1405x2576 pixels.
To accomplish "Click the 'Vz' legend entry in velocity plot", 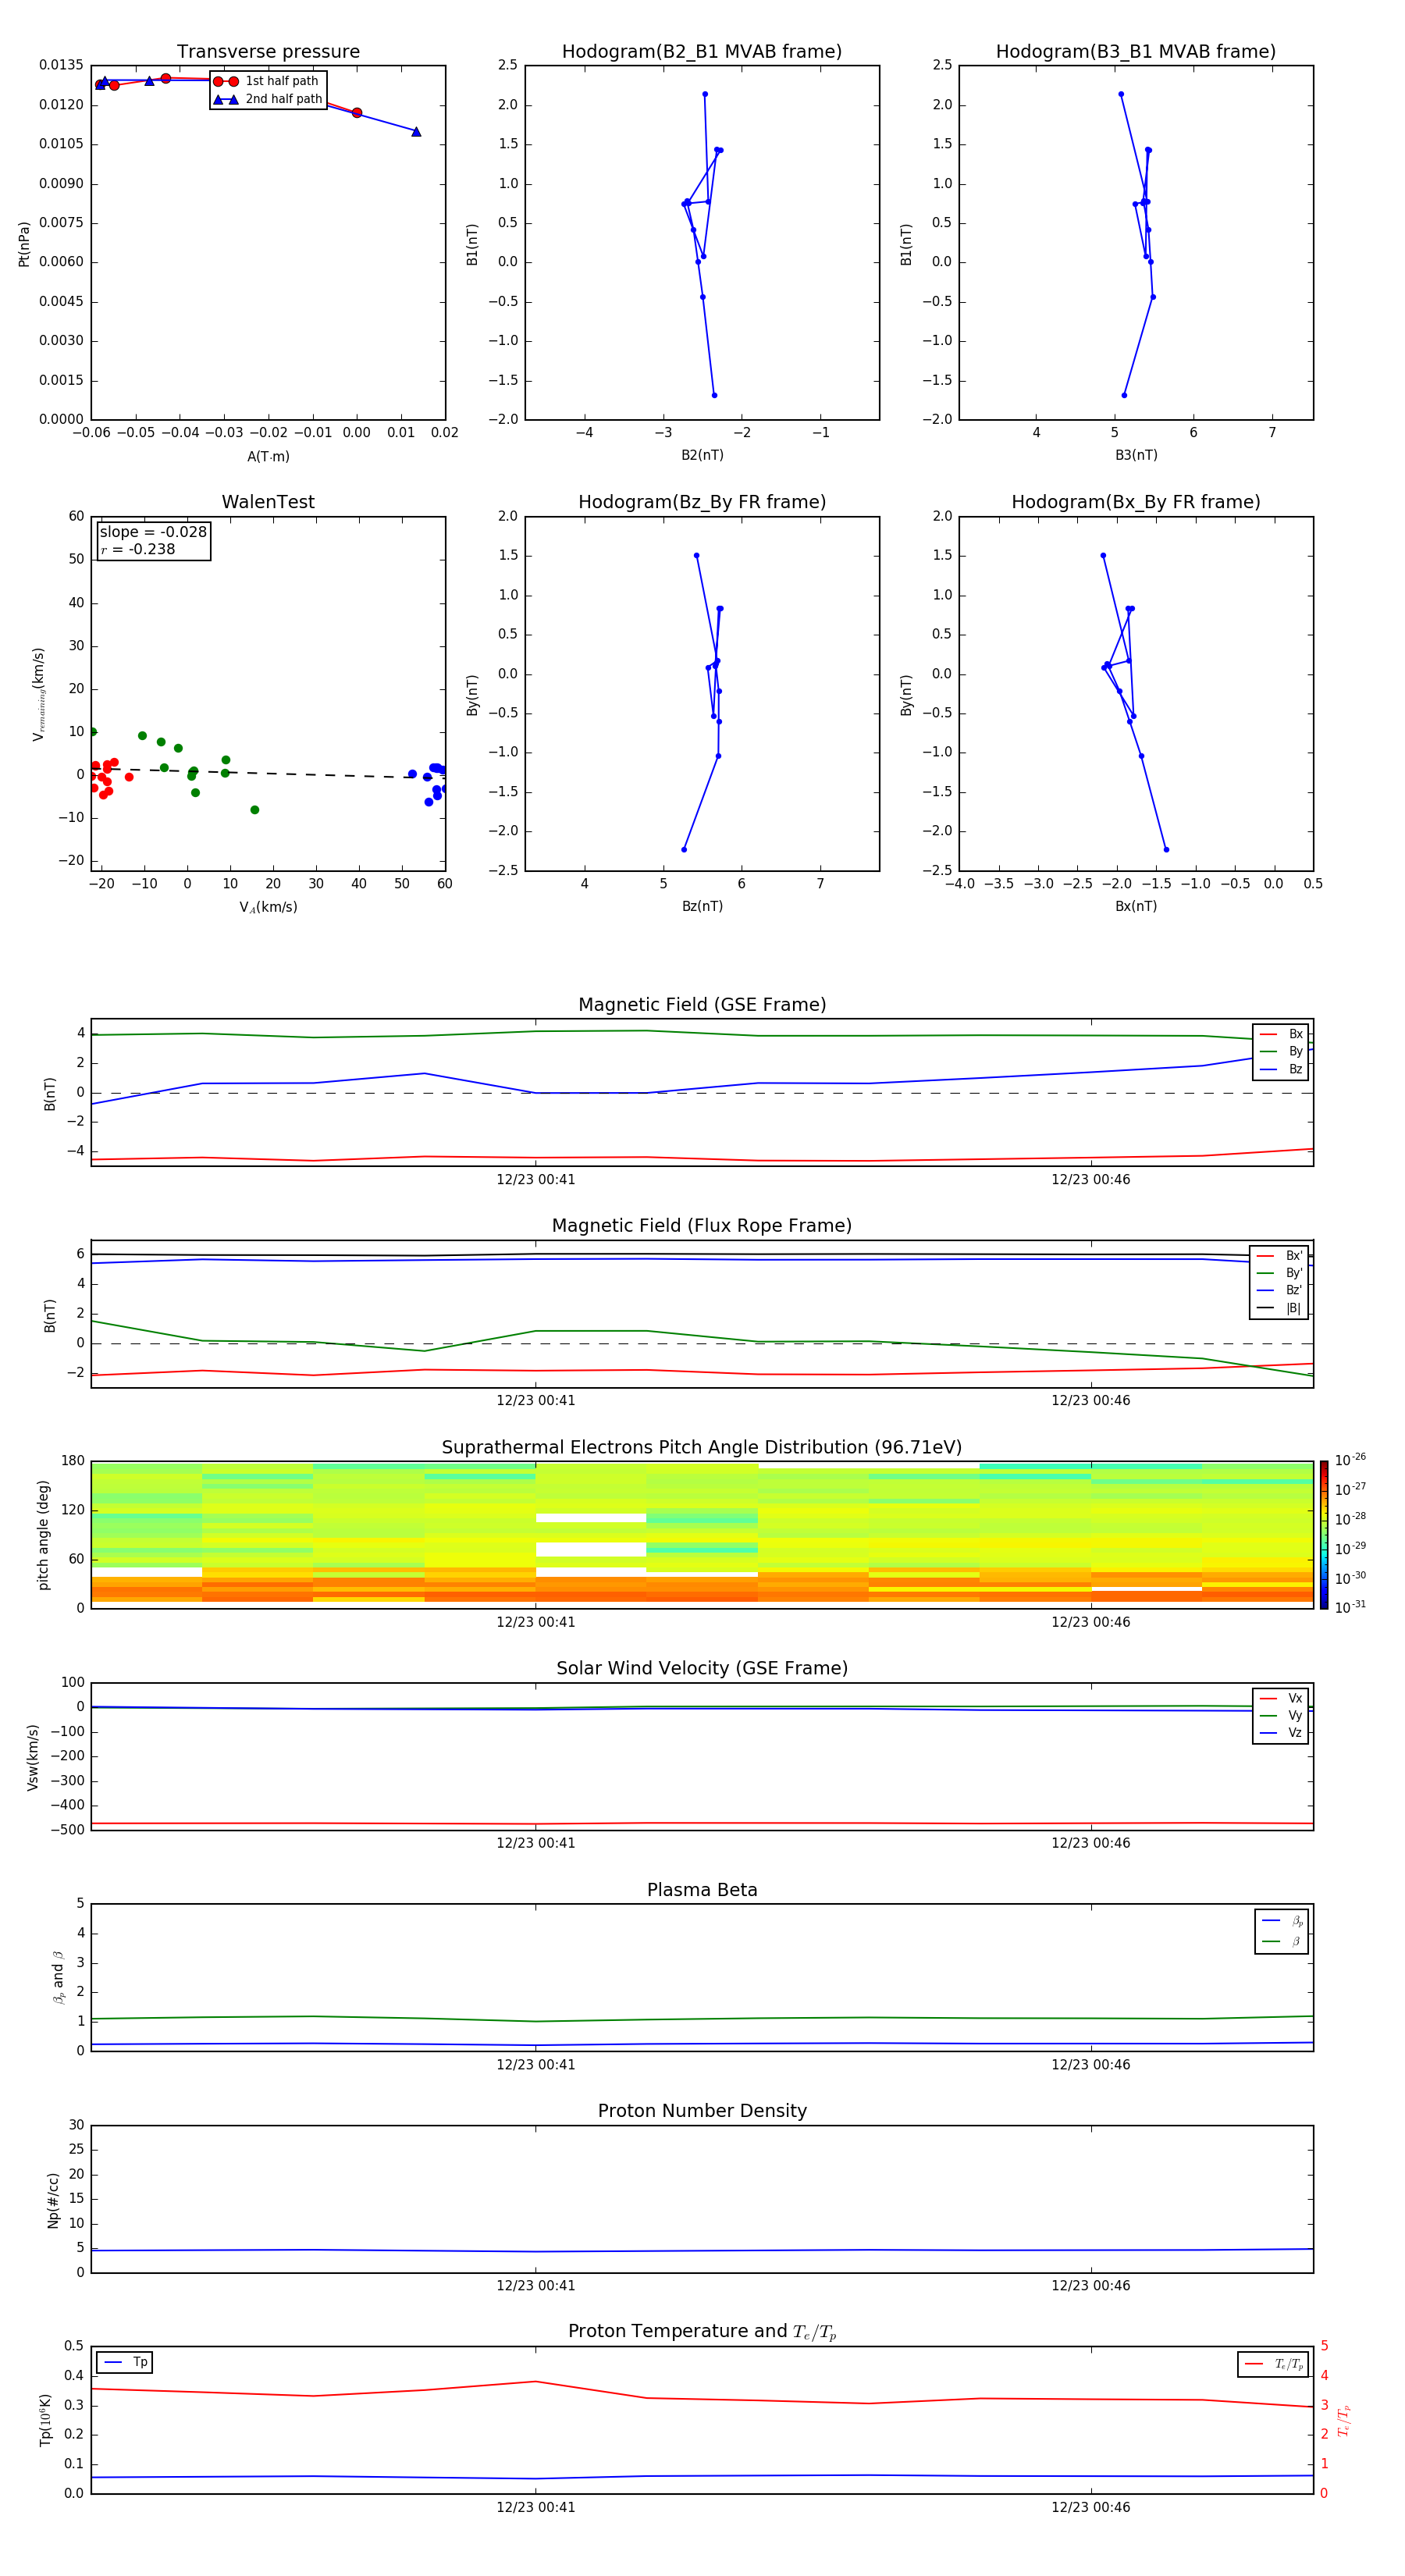I will pyautogui.click(x=1281, y=1733).
